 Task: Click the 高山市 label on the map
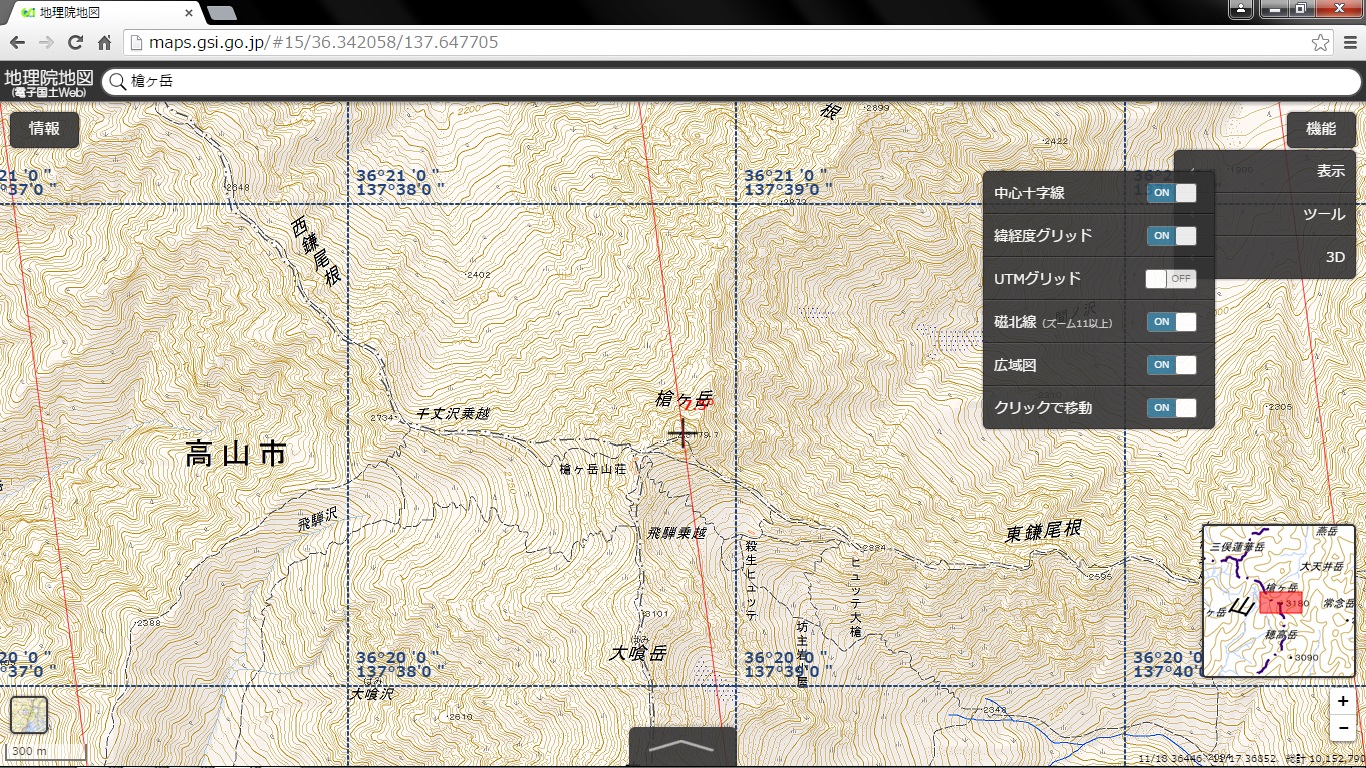pyautogui.click(x=237, y=455)
